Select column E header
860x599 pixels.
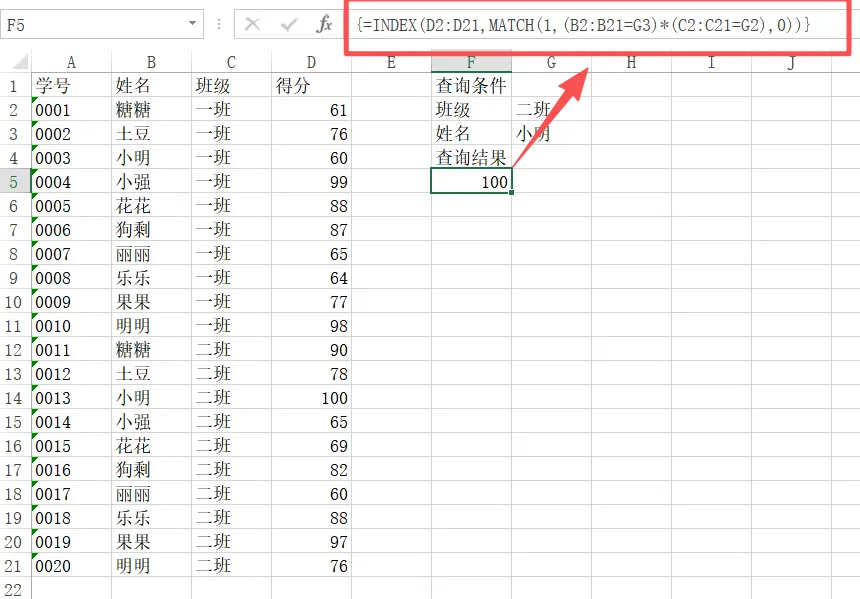pos(391,63)
